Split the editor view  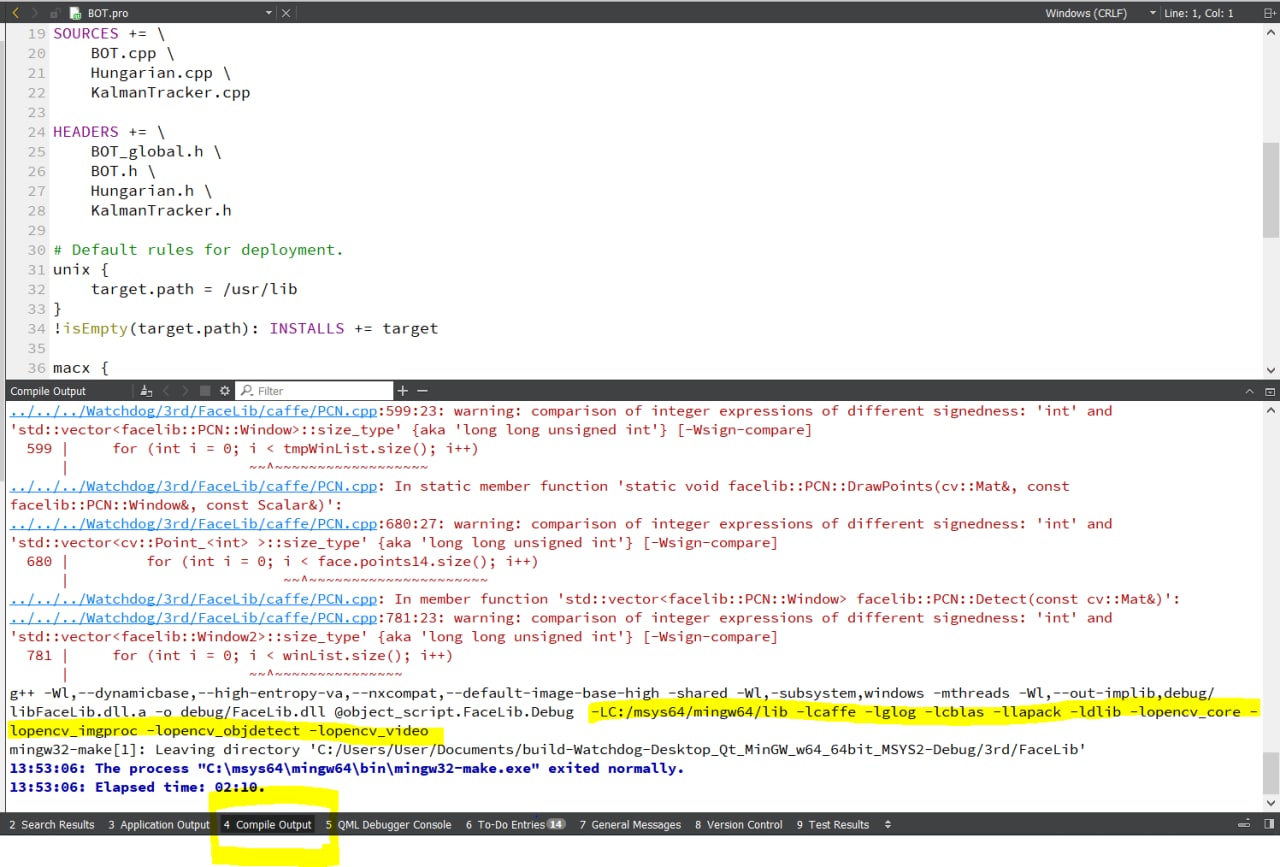click(x=1270, y=13)
